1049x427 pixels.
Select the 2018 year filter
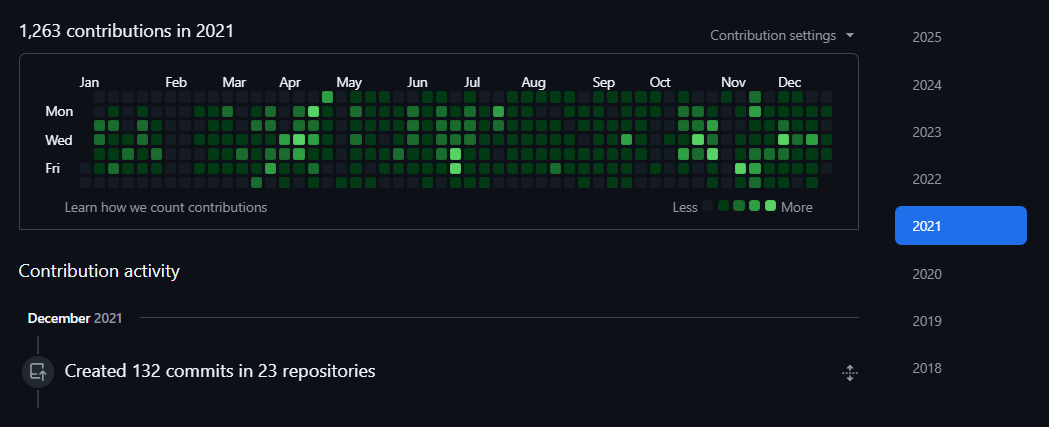coord(927,368)
